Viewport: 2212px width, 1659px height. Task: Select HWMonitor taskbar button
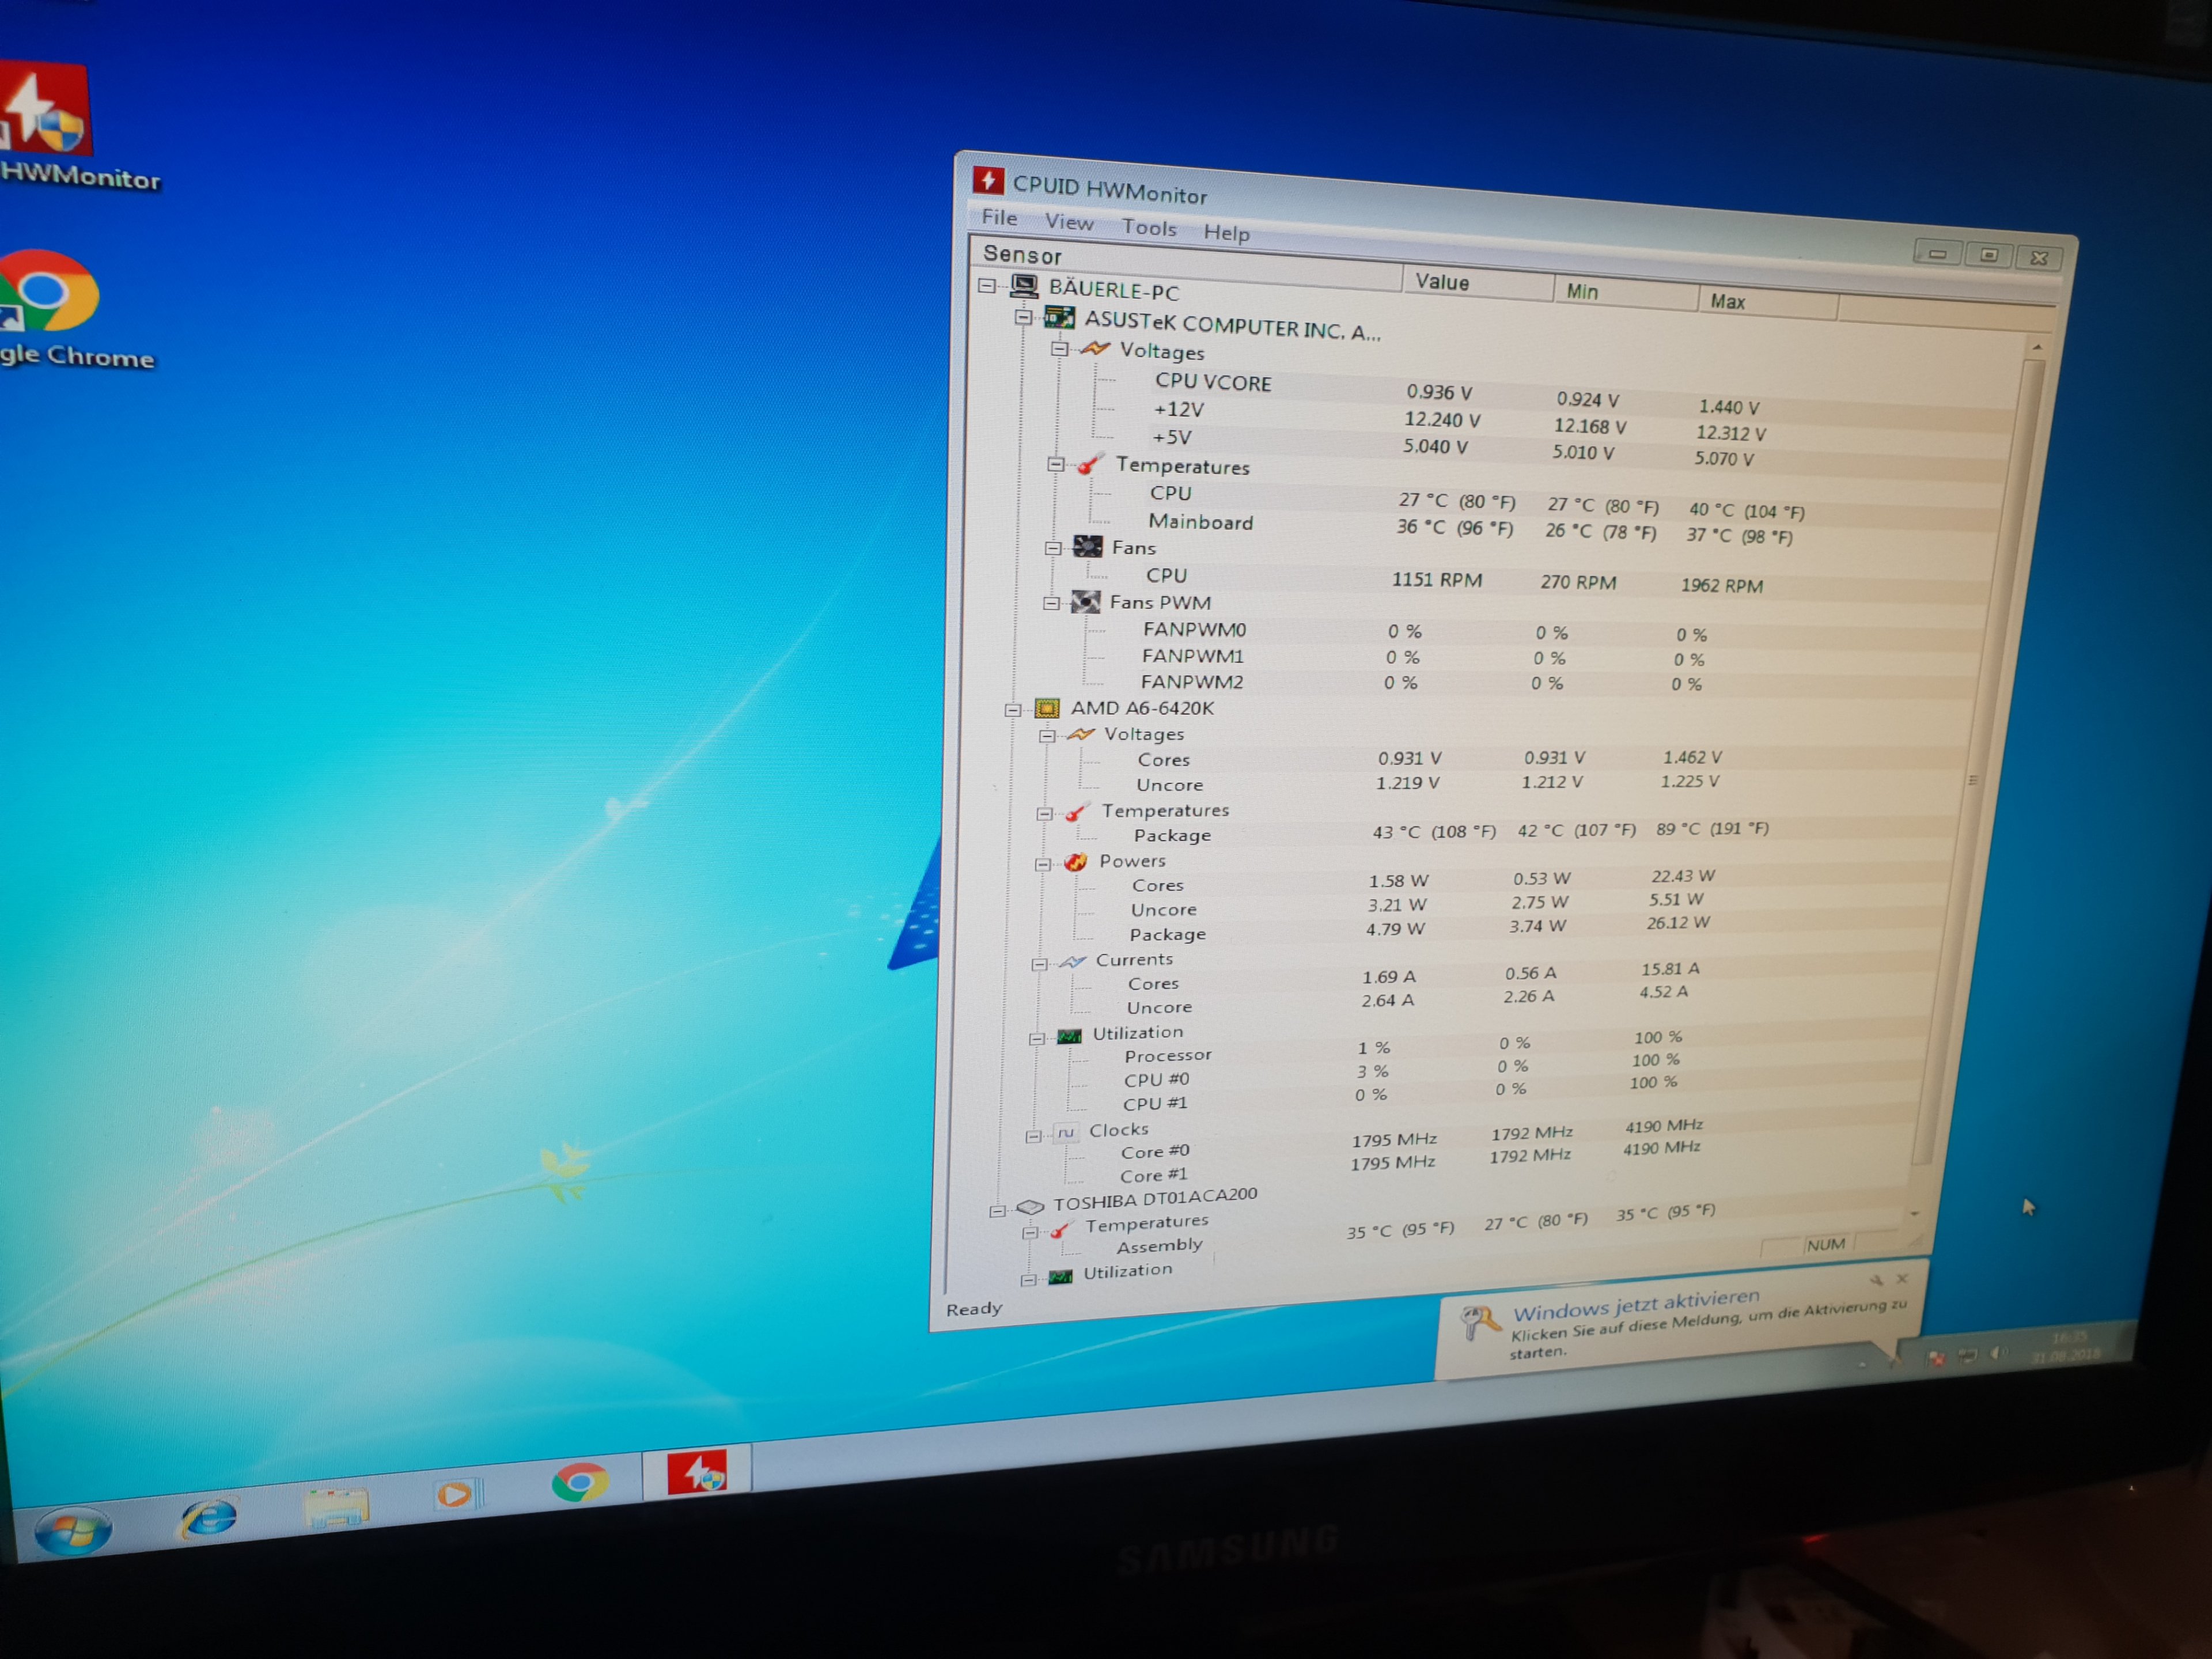point(697,1473)
